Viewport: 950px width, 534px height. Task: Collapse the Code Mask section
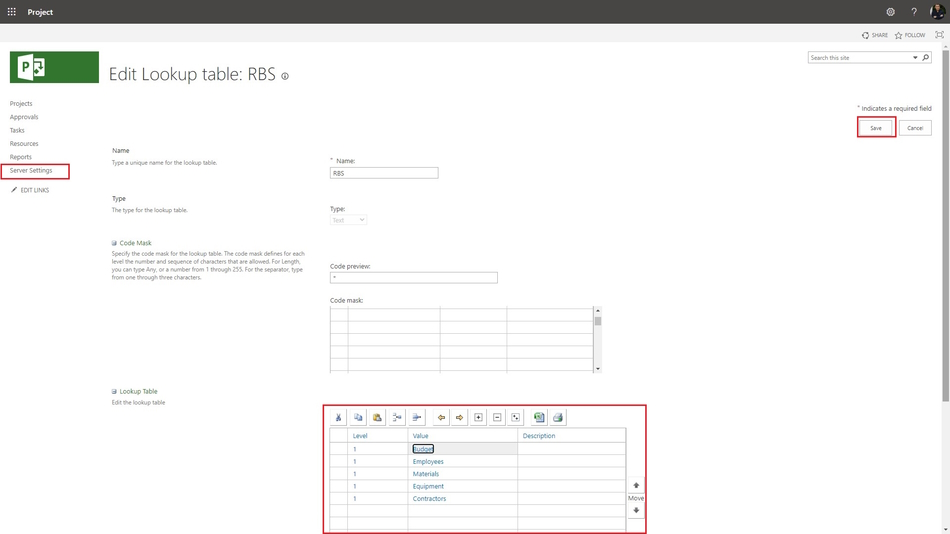tap(114, 243)
